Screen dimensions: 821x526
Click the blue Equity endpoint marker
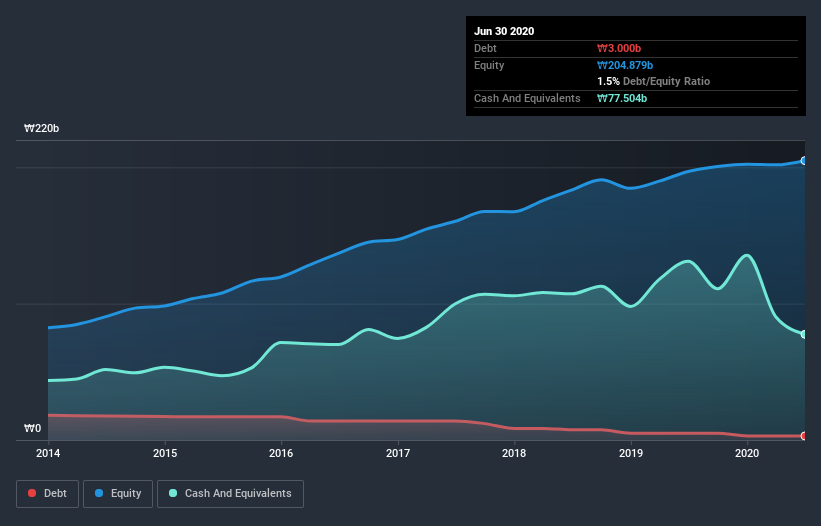pyautogui.click(x=804, y=161)
